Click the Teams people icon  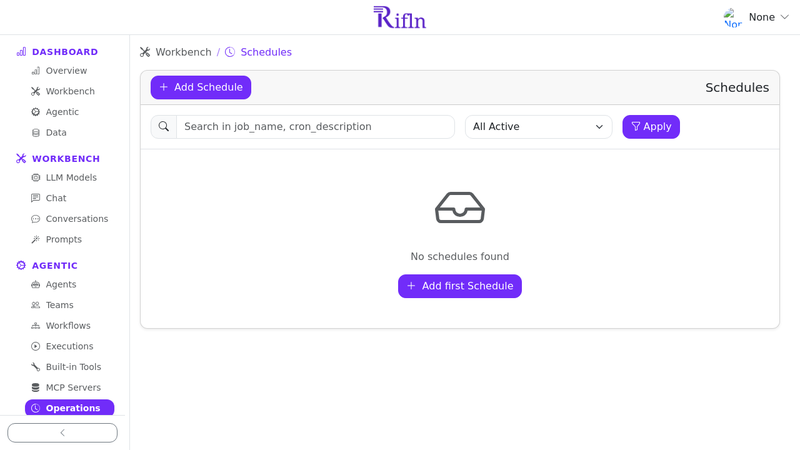click(36, 305)
